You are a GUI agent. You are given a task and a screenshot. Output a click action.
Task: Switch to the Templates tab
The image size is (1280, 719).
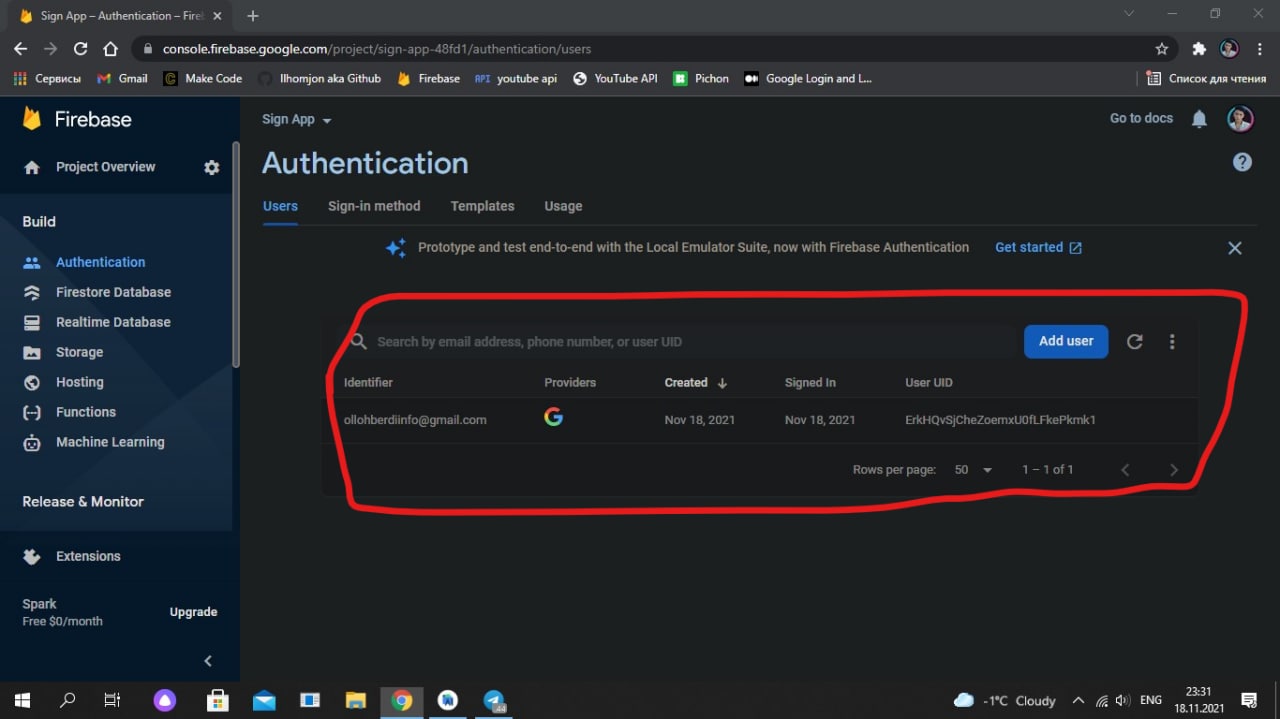482,206
